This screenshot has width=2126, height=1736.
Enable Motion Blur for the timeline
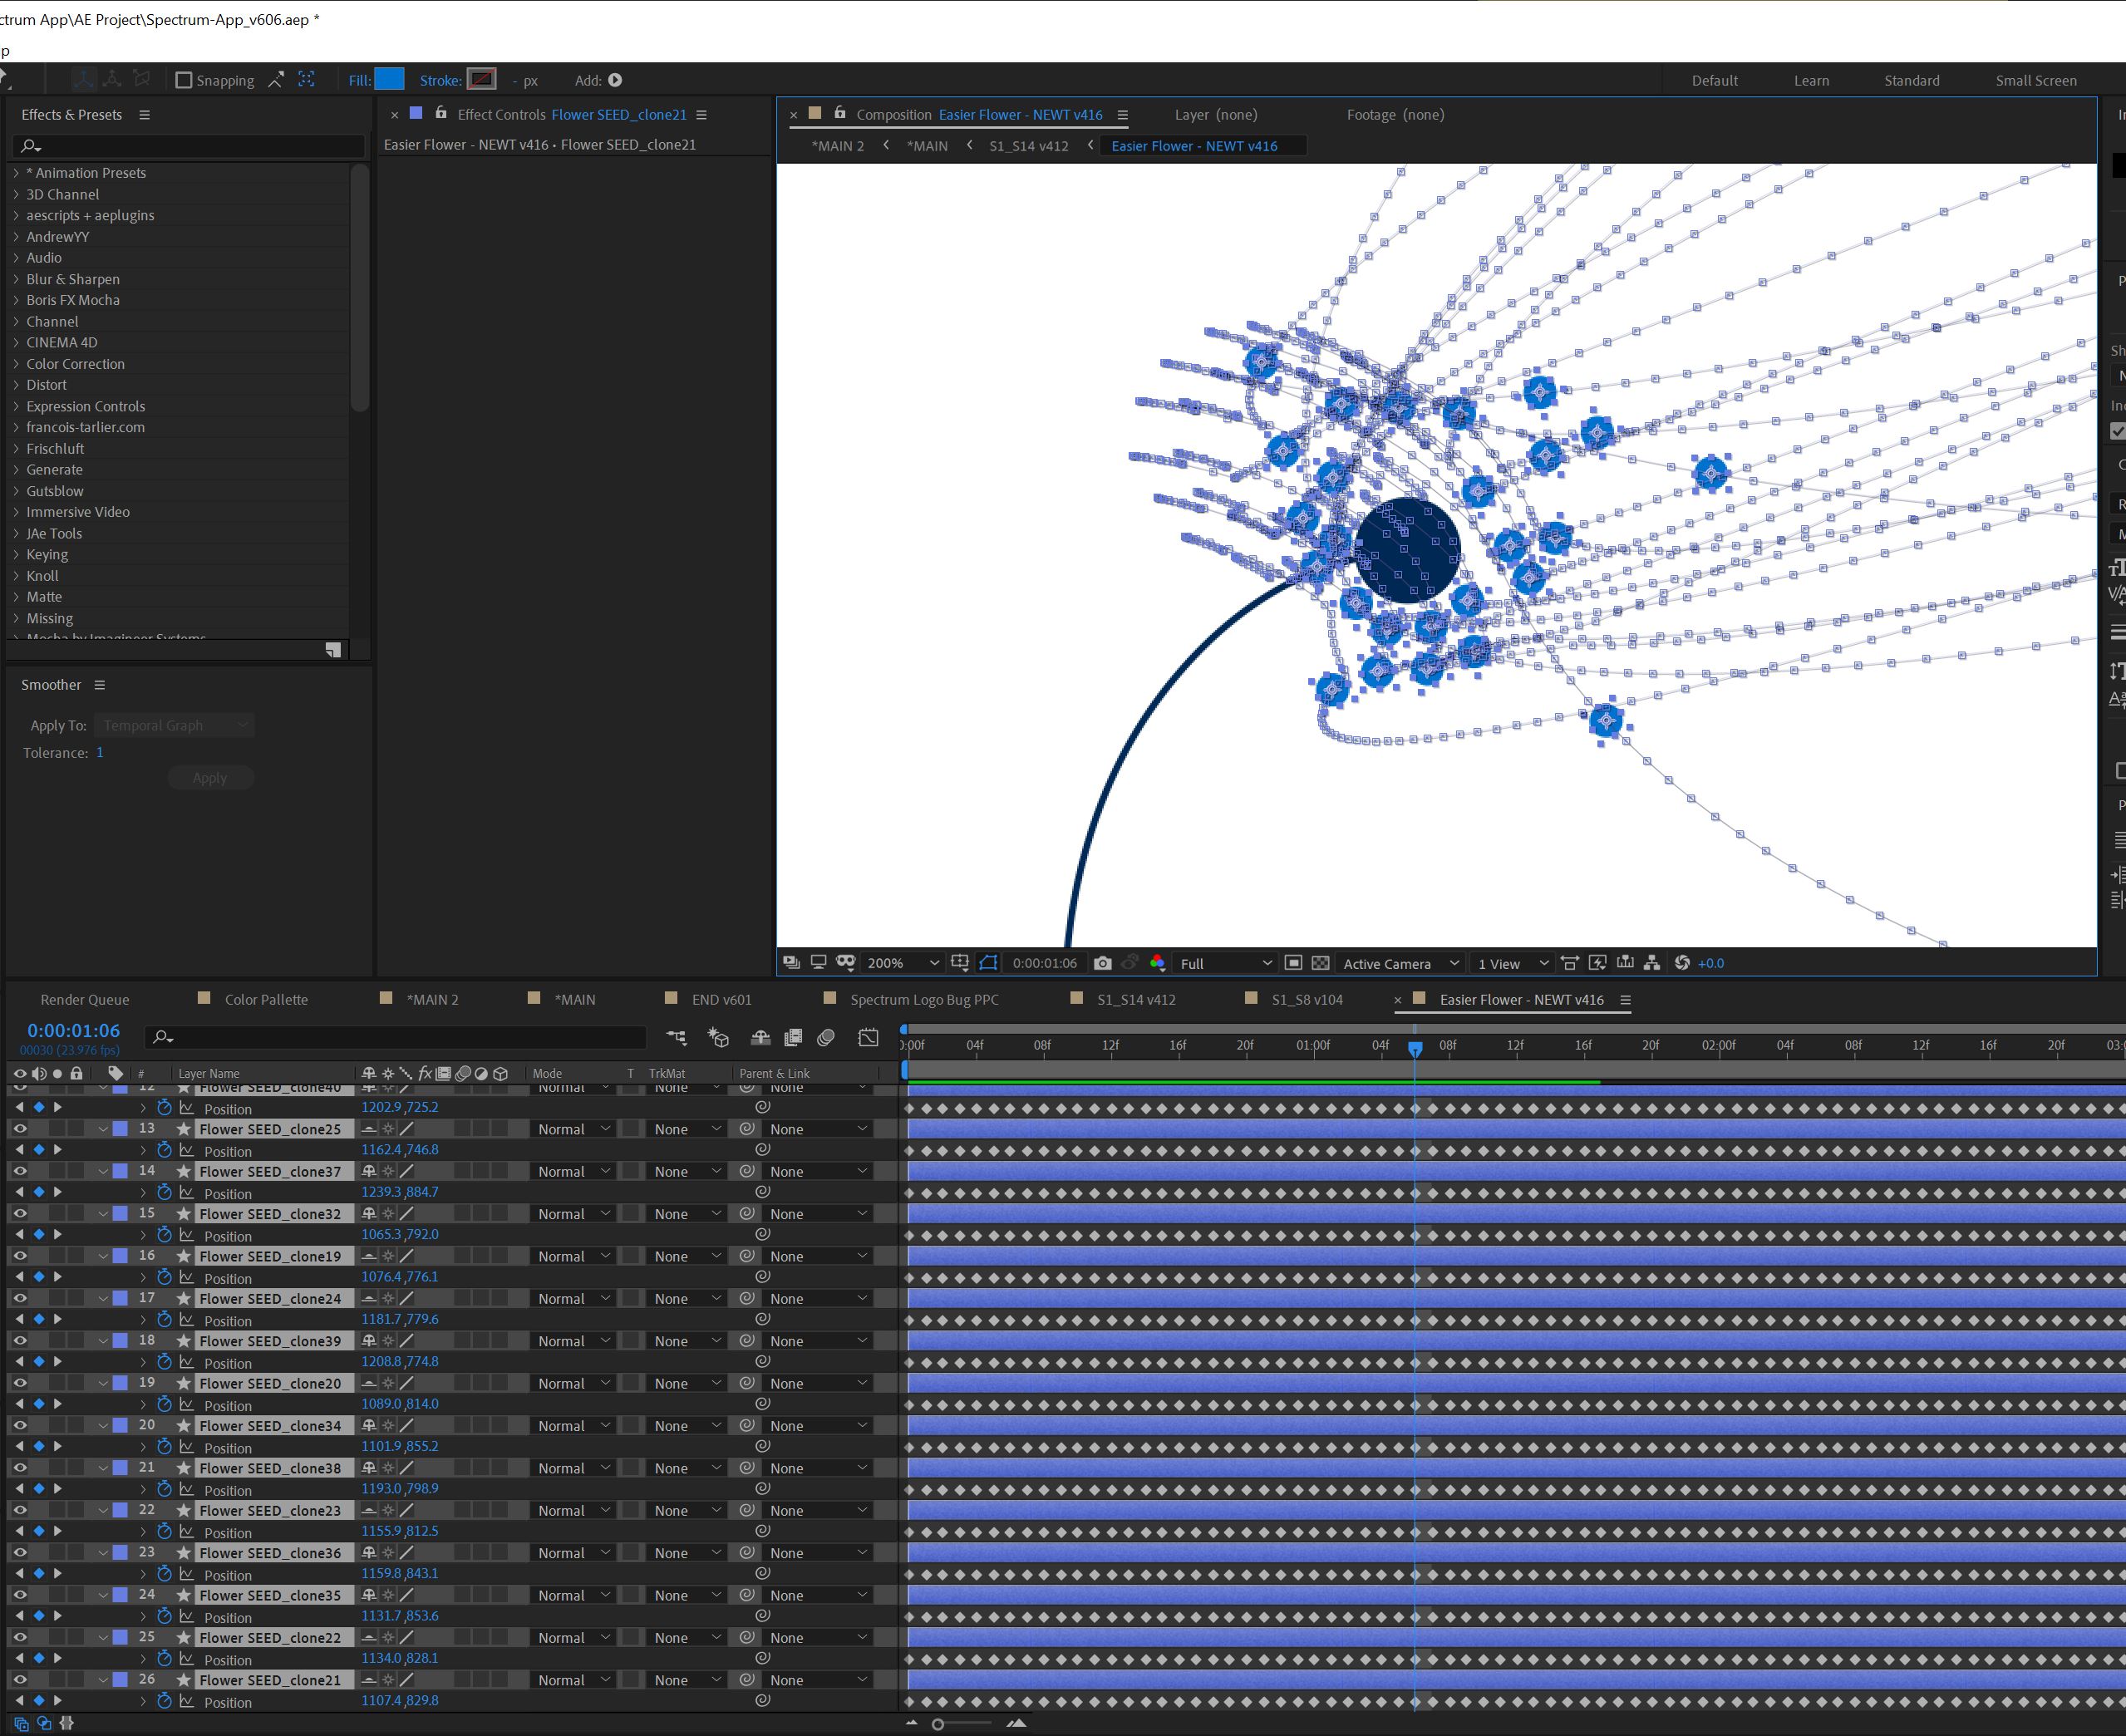click(826, 1037)
